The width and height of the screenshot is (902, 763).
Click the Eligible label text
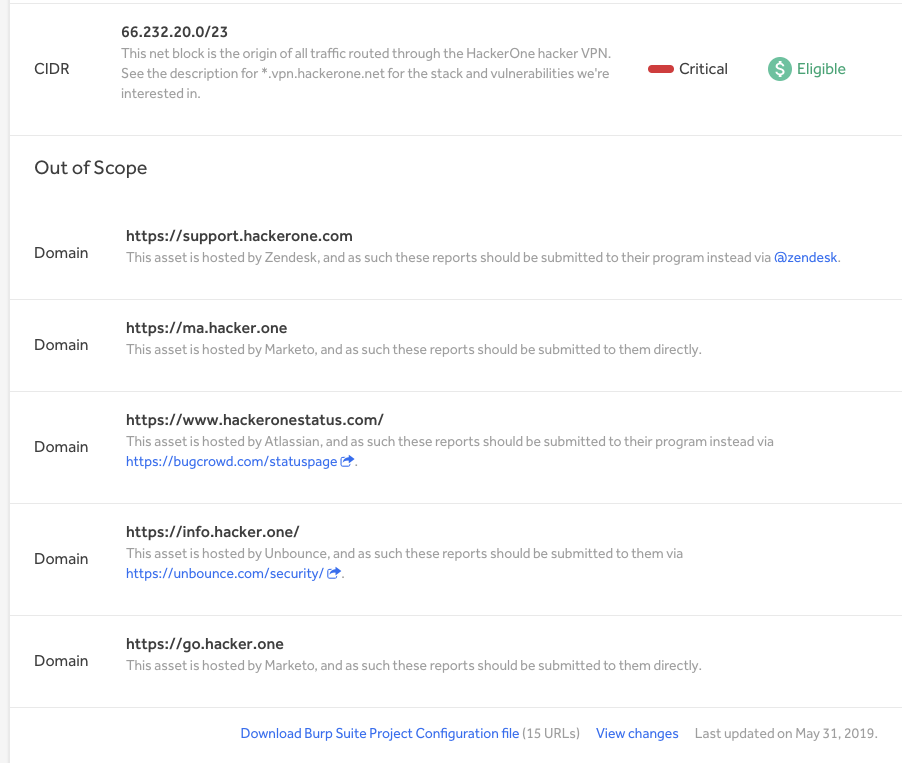821,69
